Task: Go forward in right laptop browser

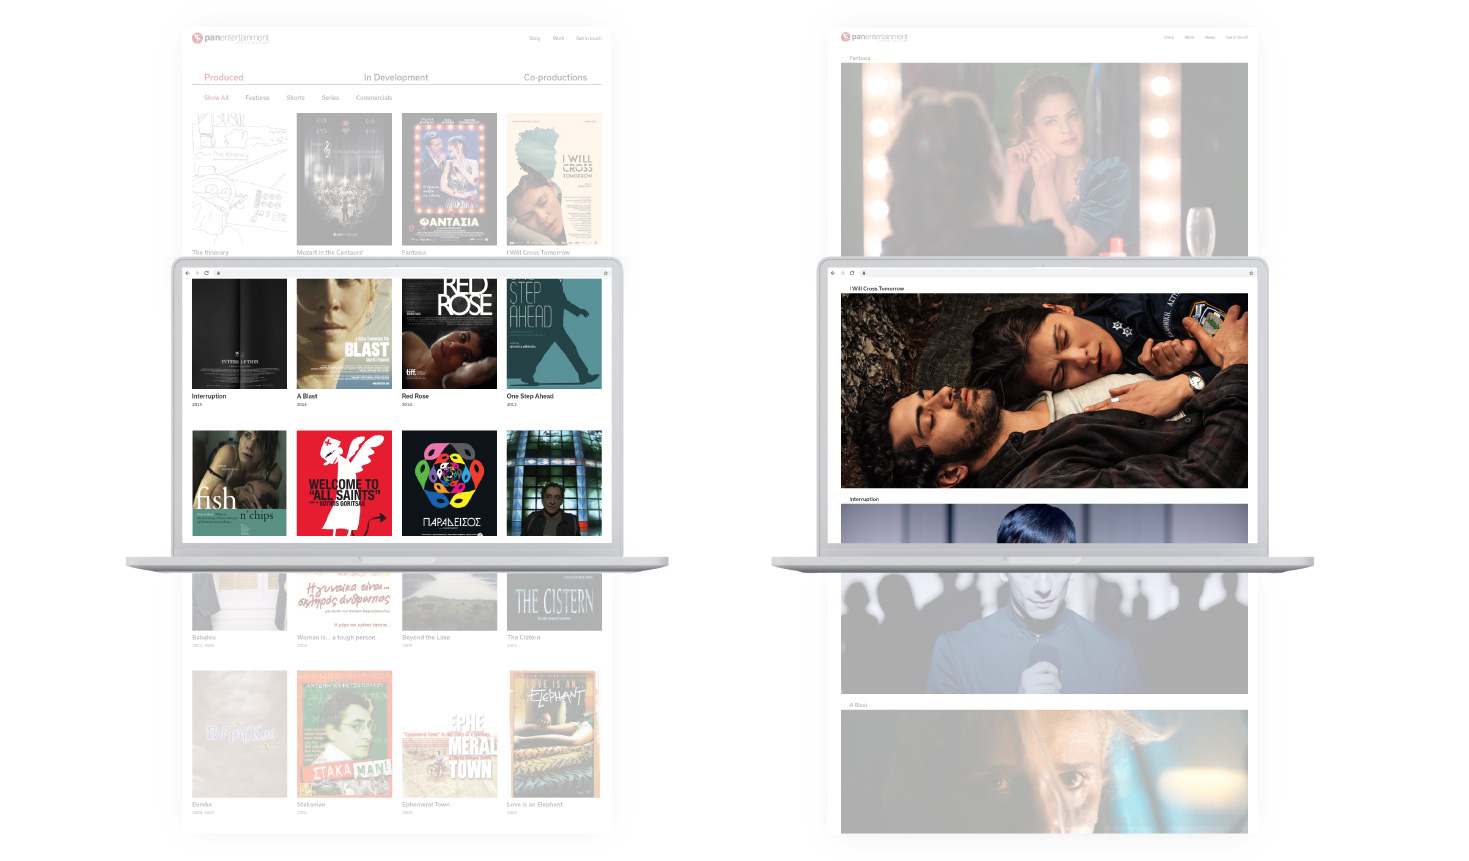Action: tap(842, 273)
